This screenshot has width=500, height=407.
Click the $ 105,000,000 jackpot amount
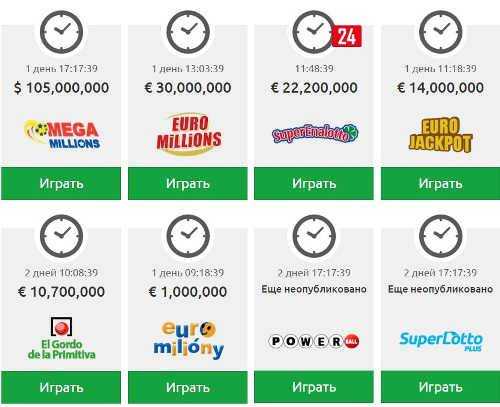pos(61,88)
